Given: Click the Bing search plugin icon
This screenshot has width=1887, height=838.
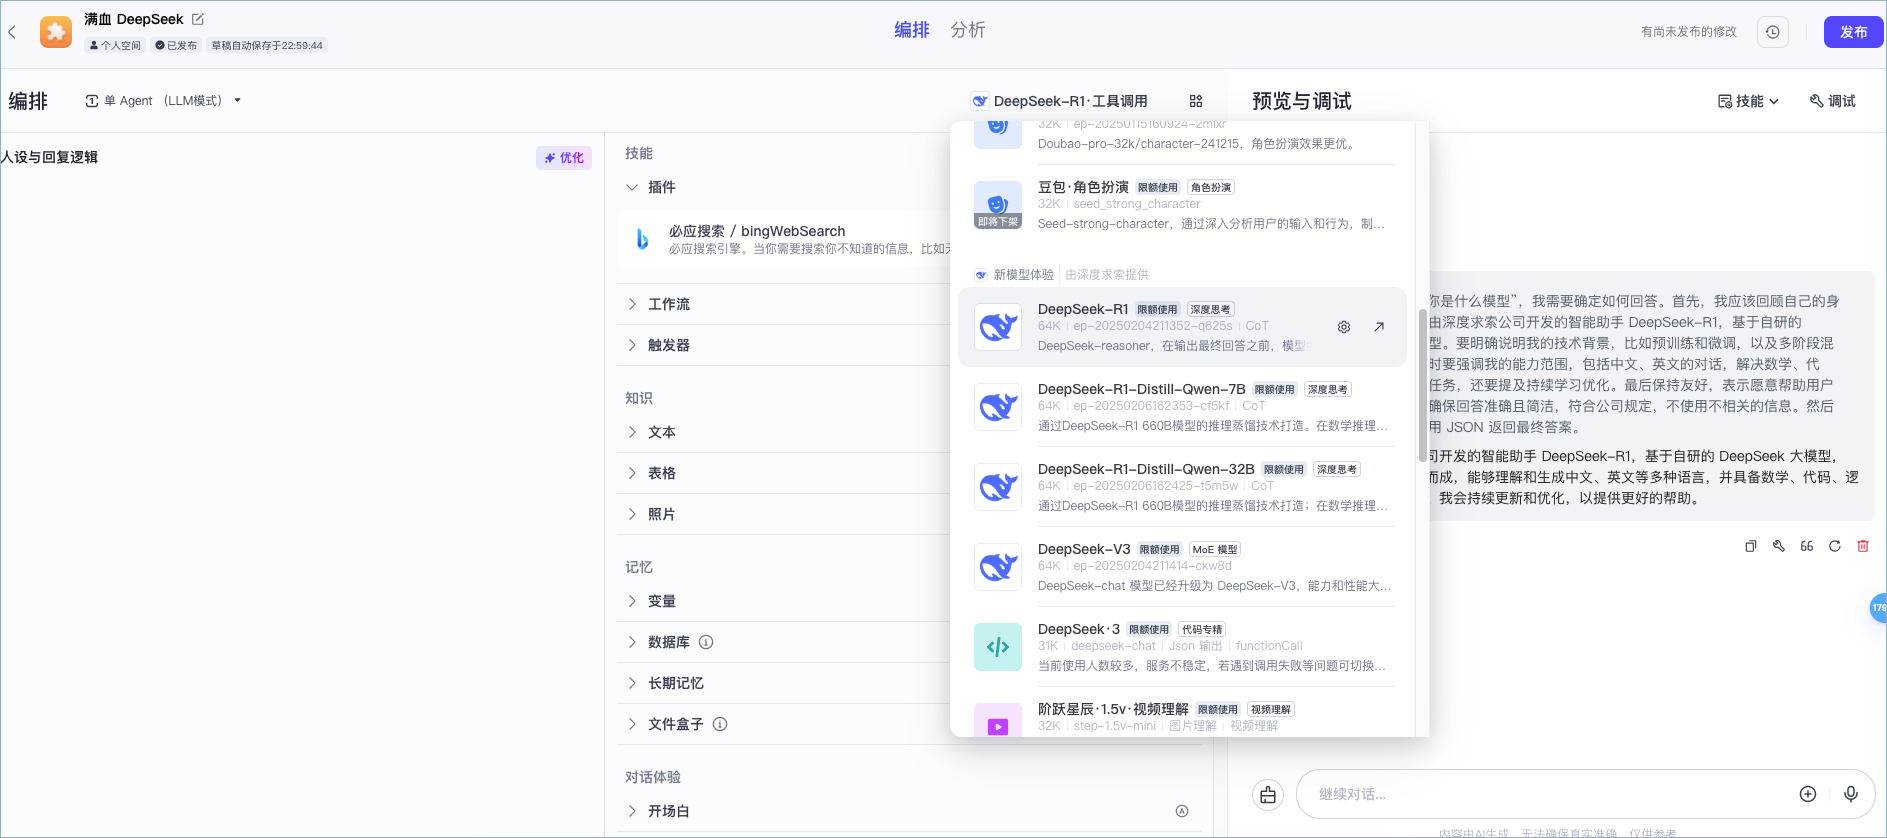Looking at the screenshot, I should pos(642,239).
